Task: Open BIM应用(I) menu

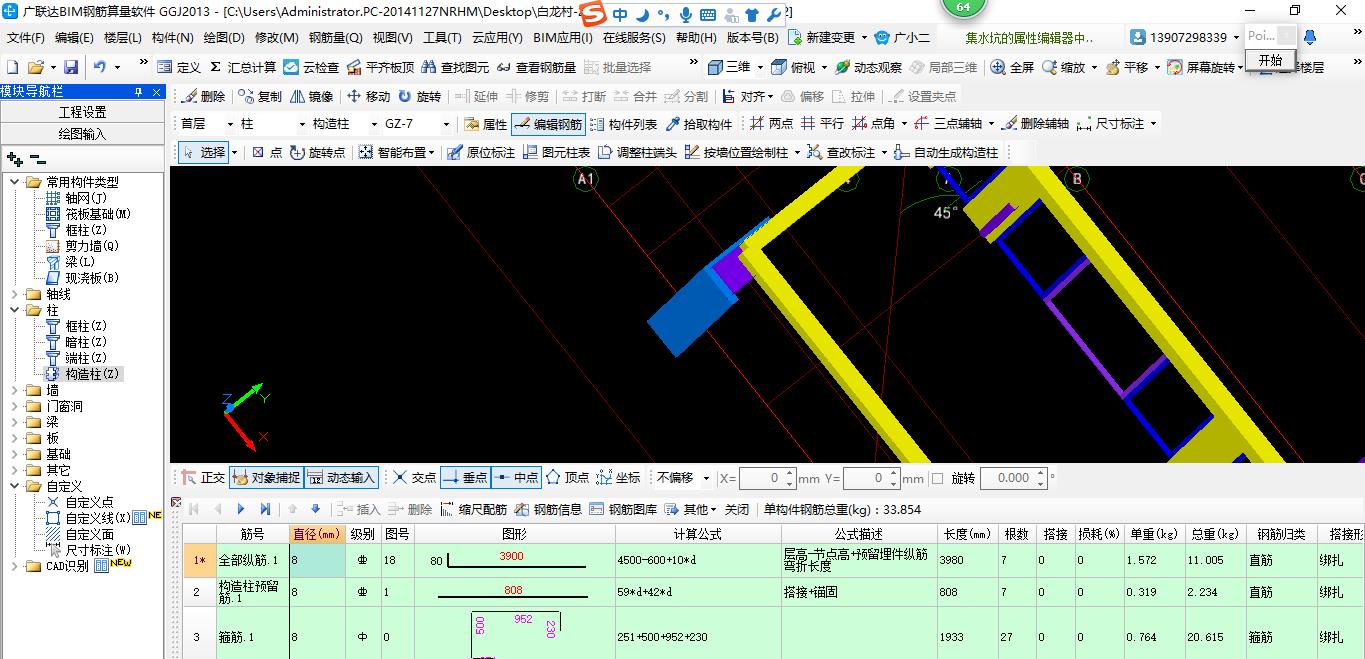Action: tap(563, 37)
